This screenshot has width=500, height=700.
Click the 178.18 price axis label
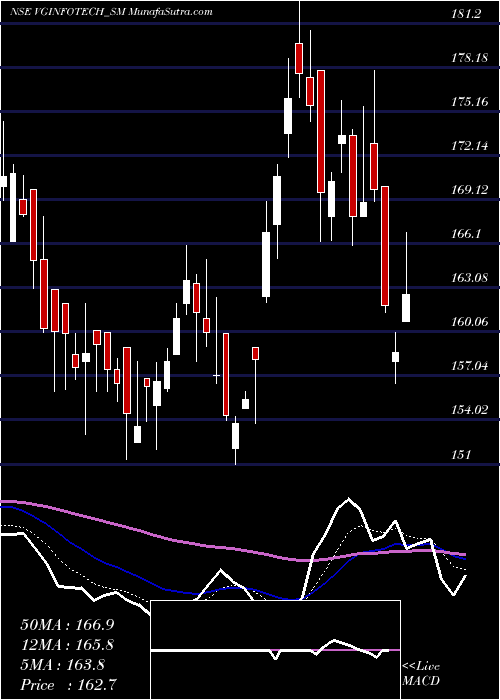469,58
